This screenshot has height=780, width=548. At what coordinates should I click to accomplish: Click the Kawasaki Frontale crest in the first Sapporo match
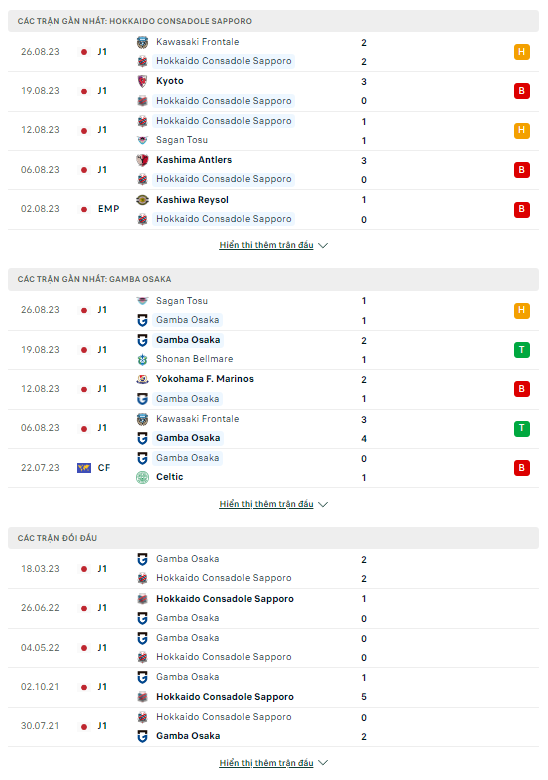142,42
